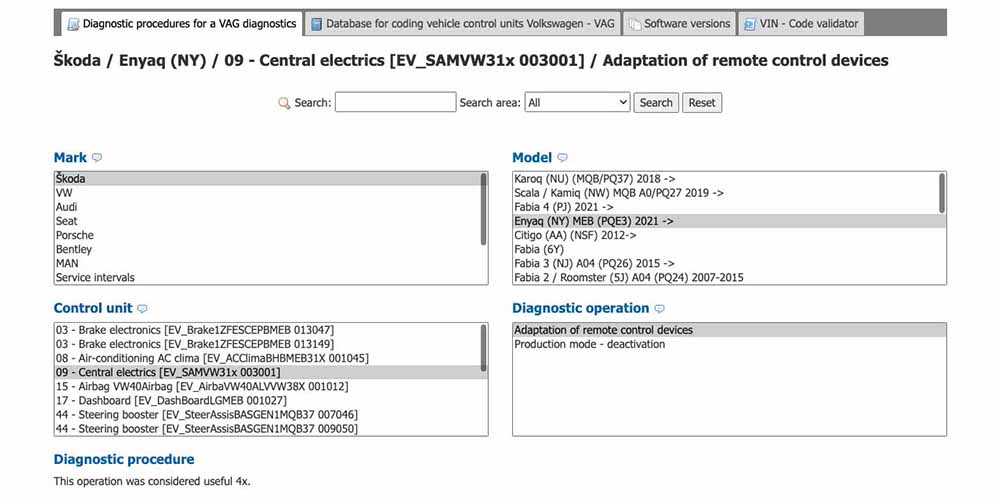This screenshot has height=500, width=1000.
Task: Click the Software versions tab icon
Action: point(634,23)
